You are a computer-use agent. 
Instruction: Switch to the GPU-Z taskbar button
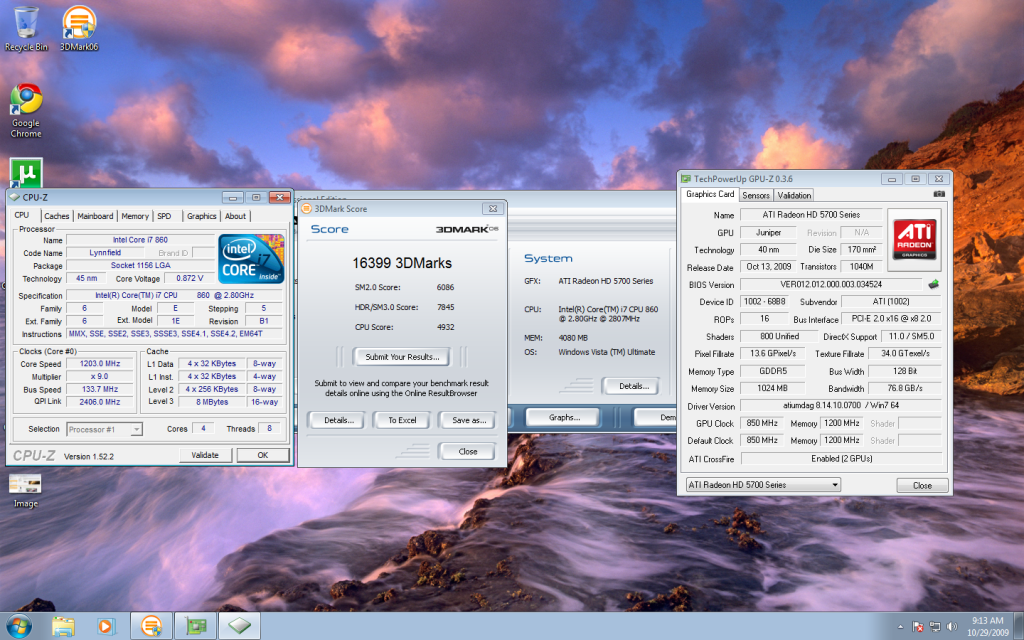pyautogui.click(x=196, y=626)
